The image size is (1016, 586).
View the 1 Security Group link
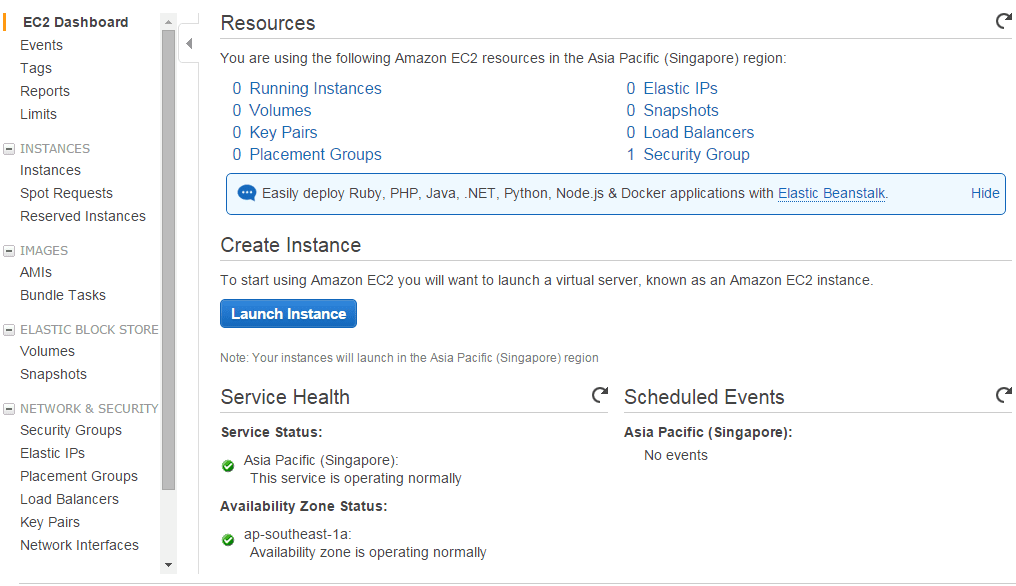696,154
